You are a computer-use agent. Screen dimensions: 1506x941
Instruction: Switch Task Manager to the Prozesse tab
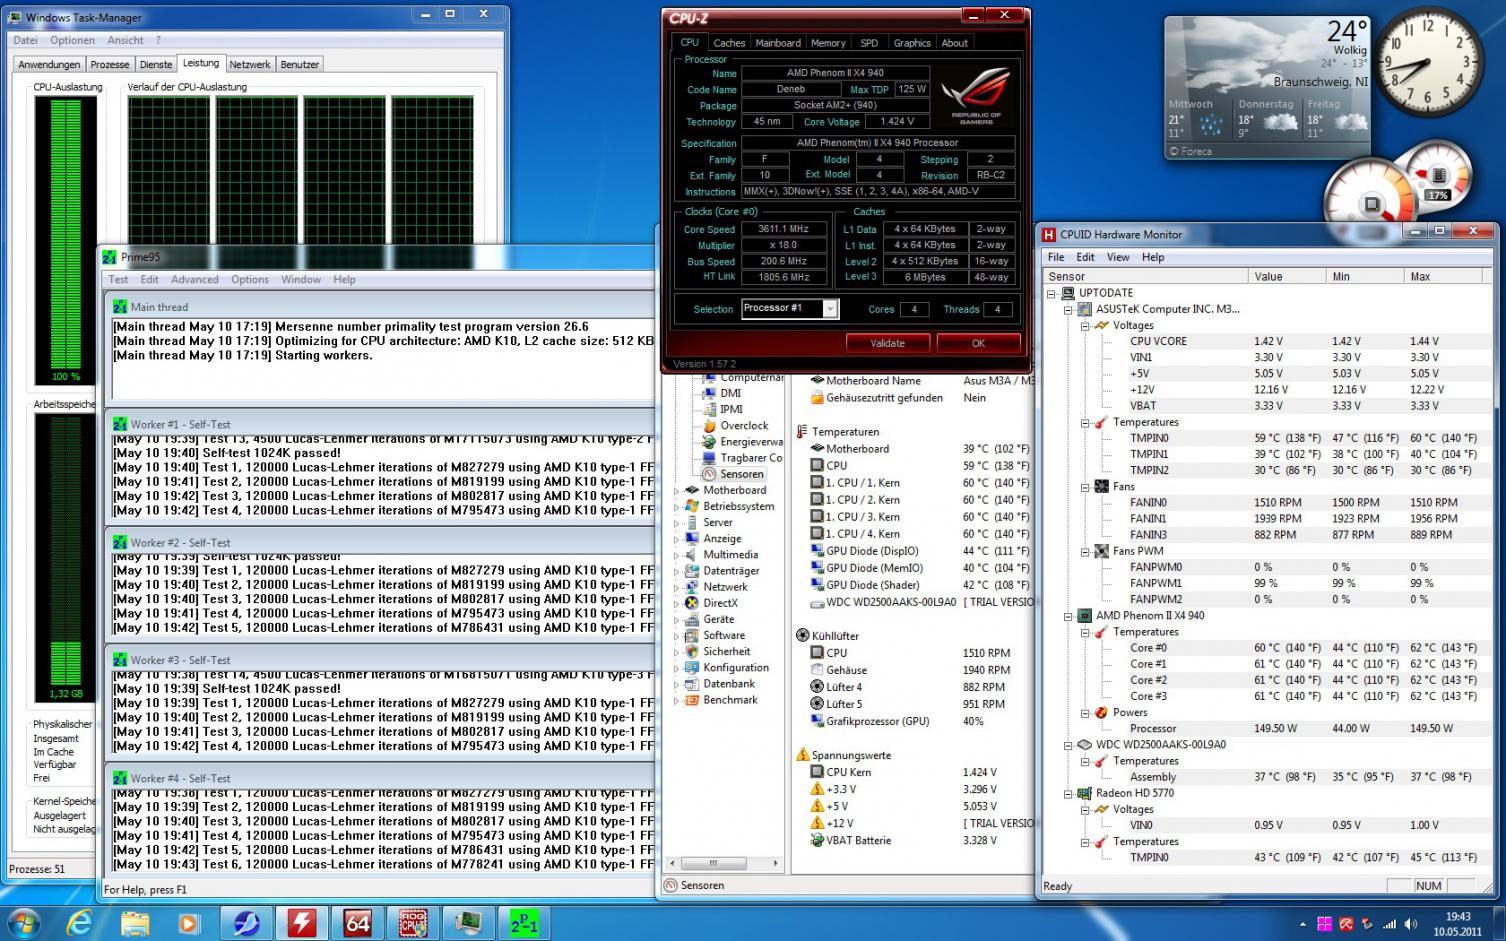pos(110,64)
